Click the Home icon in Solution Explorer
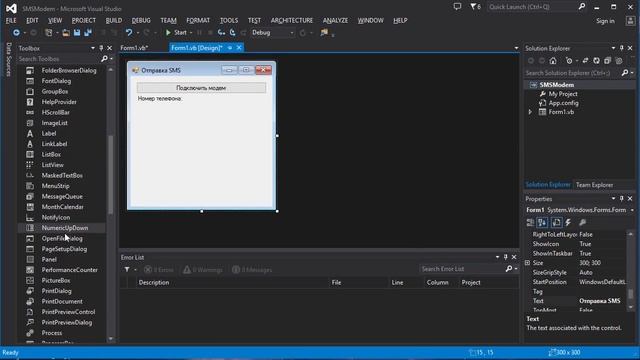The width and height of the screenshot is (640, 360). (x=553, y=61)
